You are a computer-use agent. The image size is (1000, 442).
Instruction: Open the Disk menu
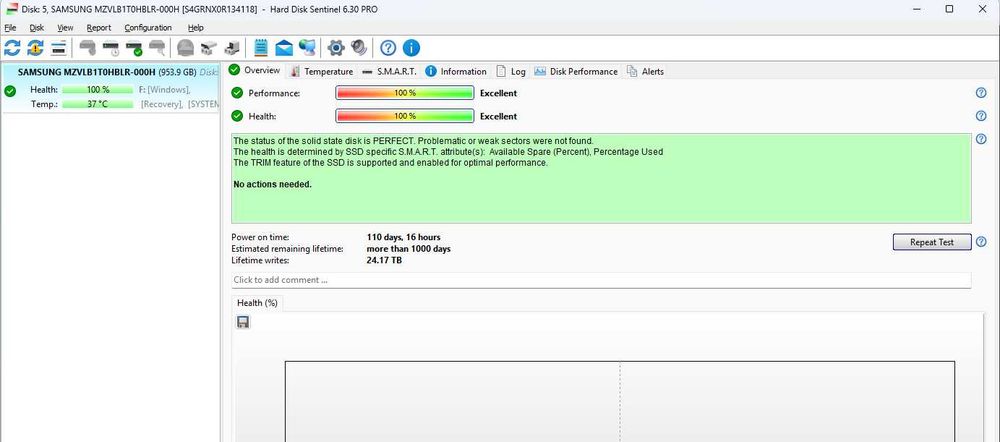point(36,27)
